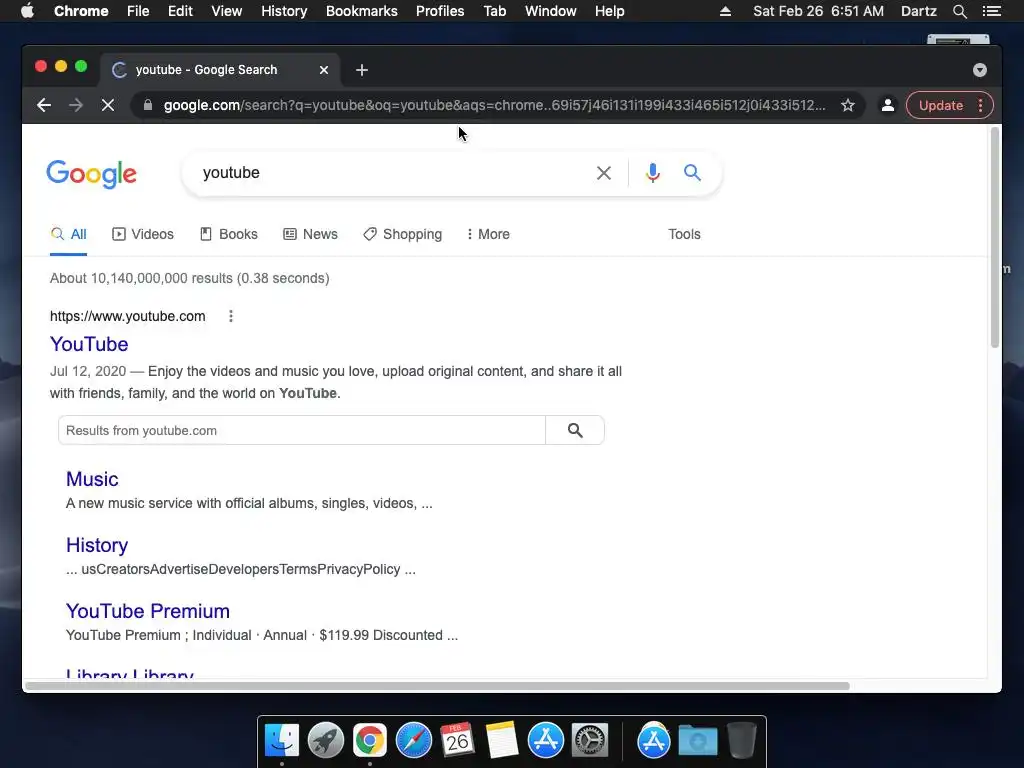Open Chrome three-dot menu beside Update
Viewport: 1024px width, 768px height.
click(980, 105)
